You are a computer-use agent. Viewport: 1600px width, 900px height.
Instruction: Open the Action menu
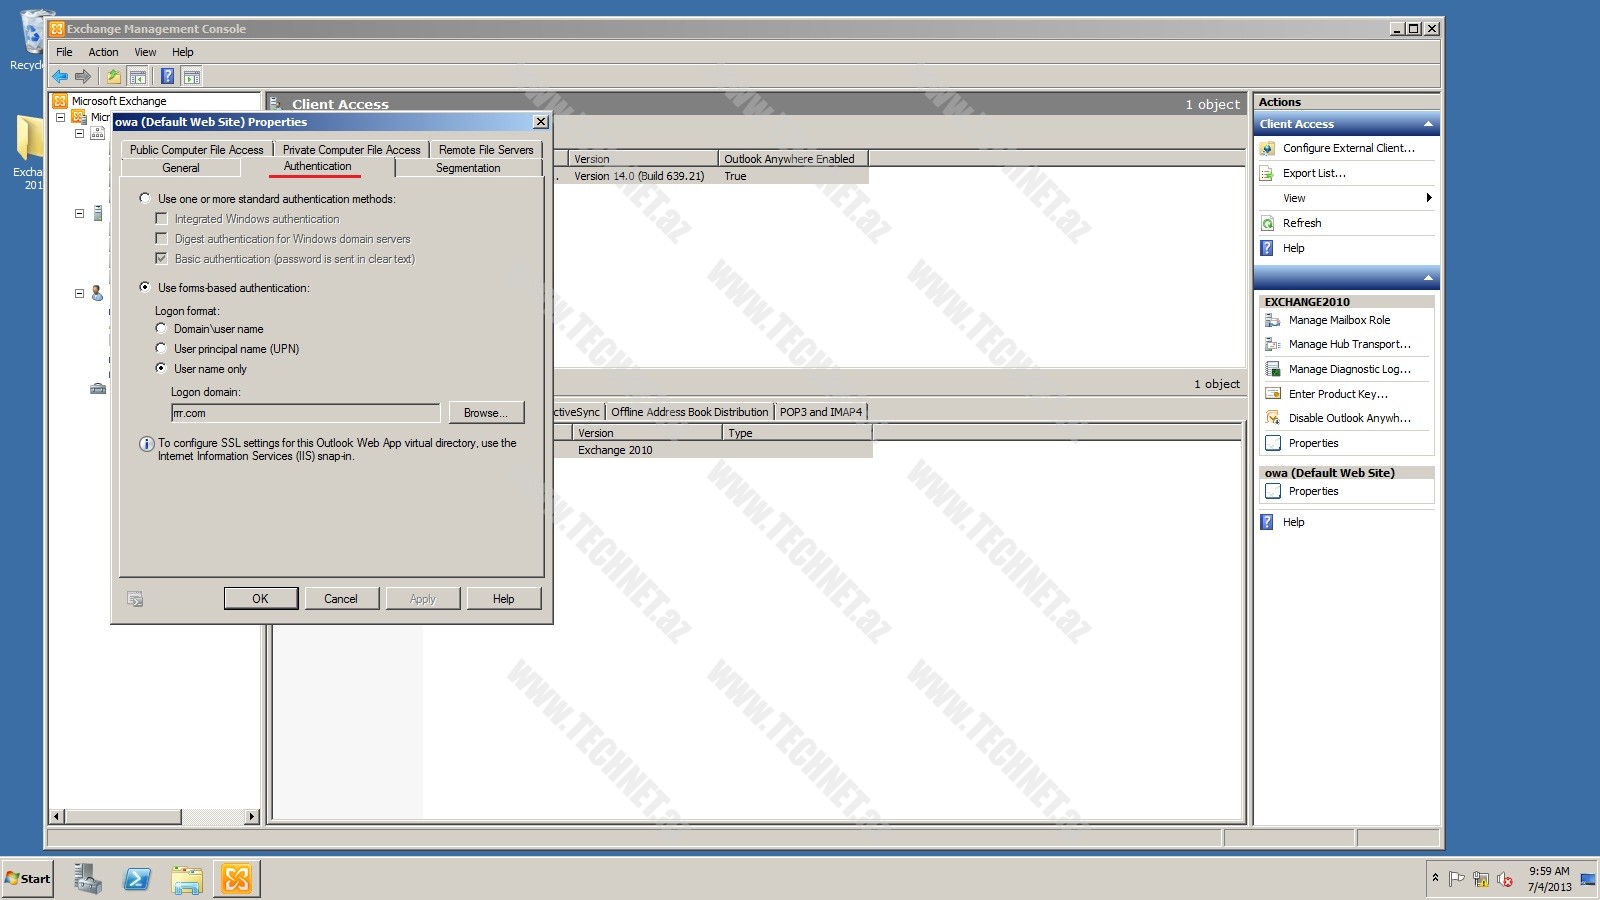pos(103,52)
